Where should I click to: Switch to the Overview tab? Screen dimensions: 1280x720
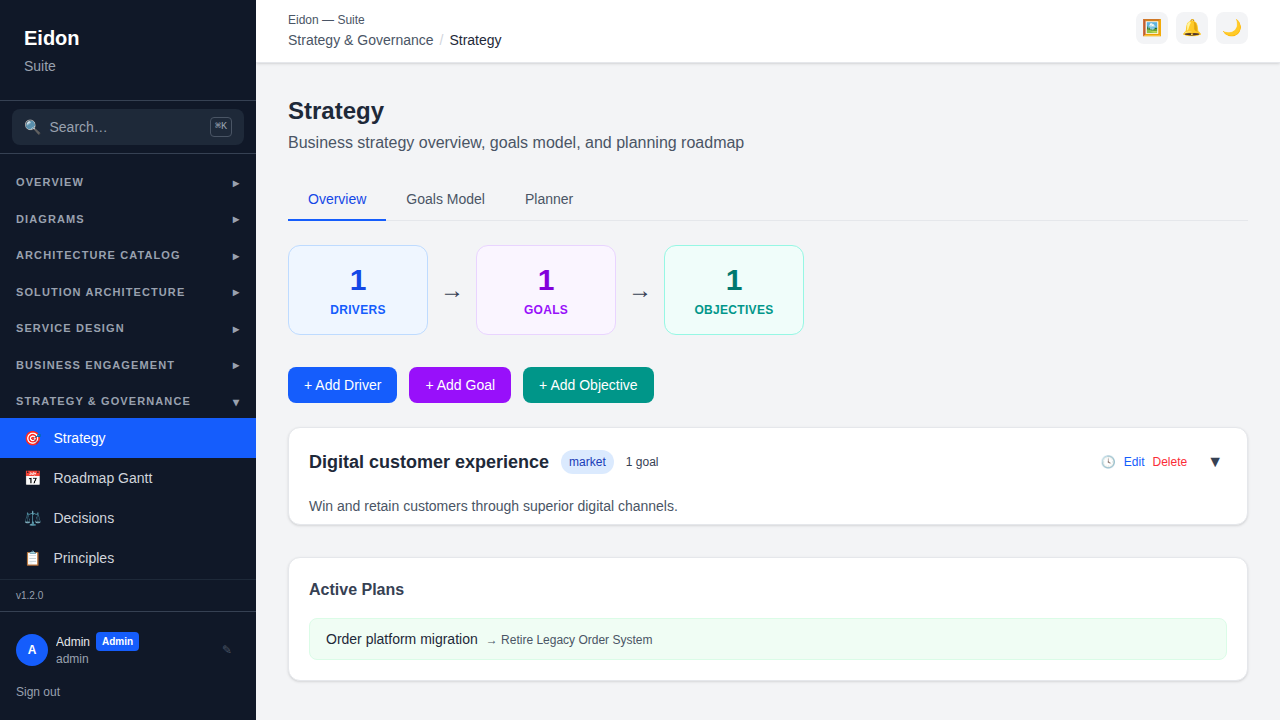coord(337,199)
